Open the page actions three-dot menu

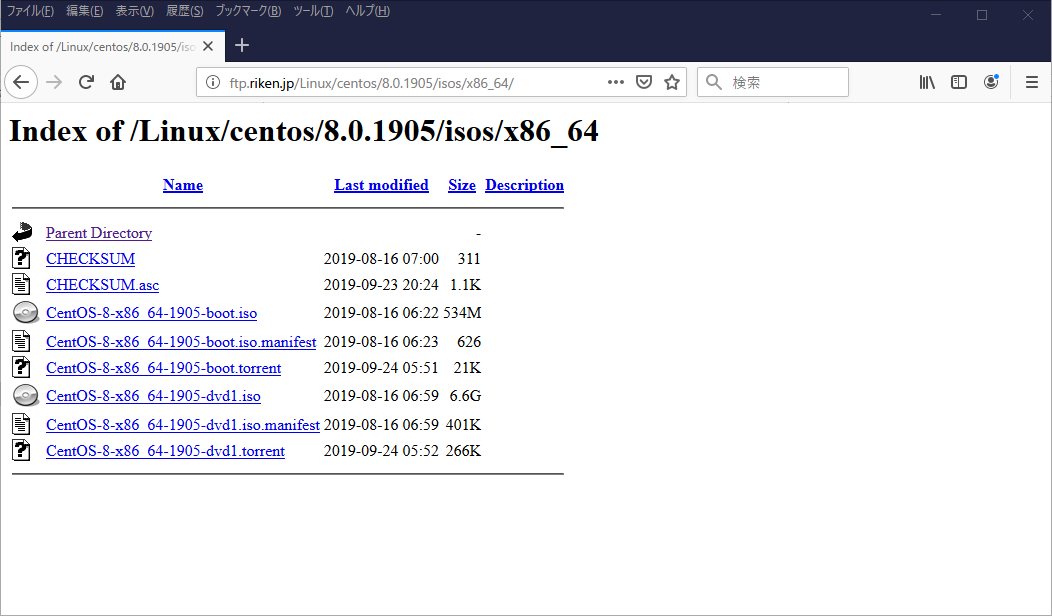click(x=615, y=82)
